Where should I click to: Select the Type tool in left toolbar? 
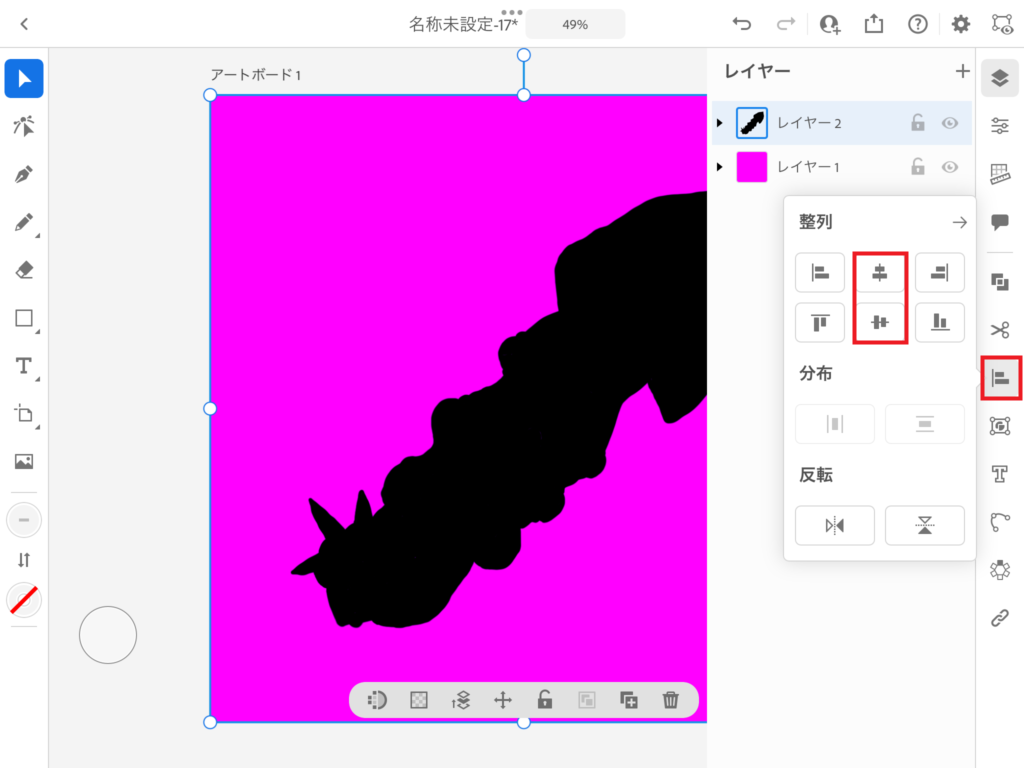click(x=24, y=366)
